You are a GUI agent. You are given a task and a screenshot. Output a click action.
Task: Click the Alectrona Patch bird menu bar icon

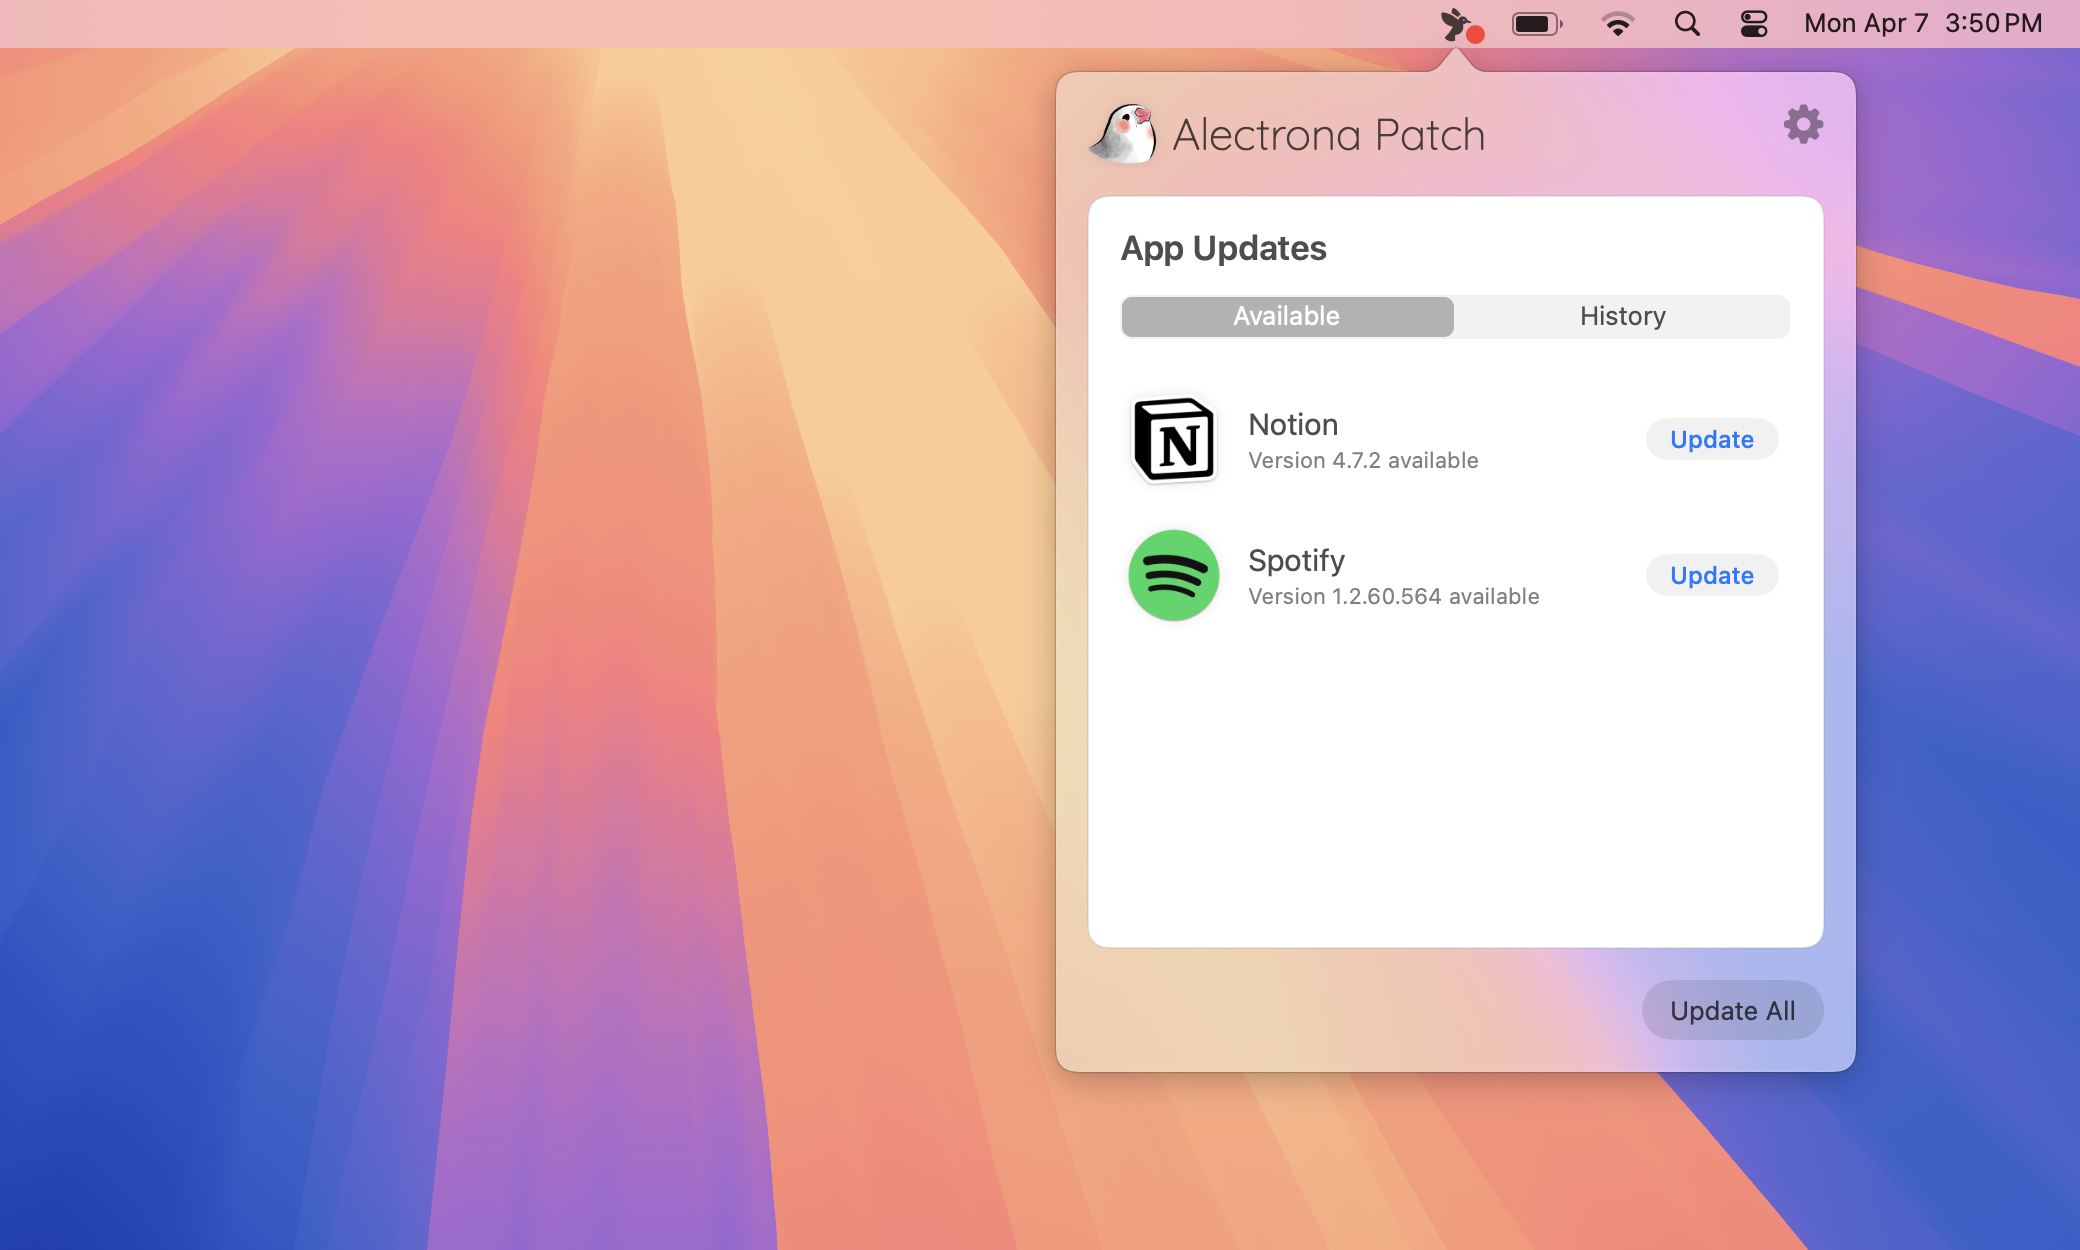coord(1456,22)
